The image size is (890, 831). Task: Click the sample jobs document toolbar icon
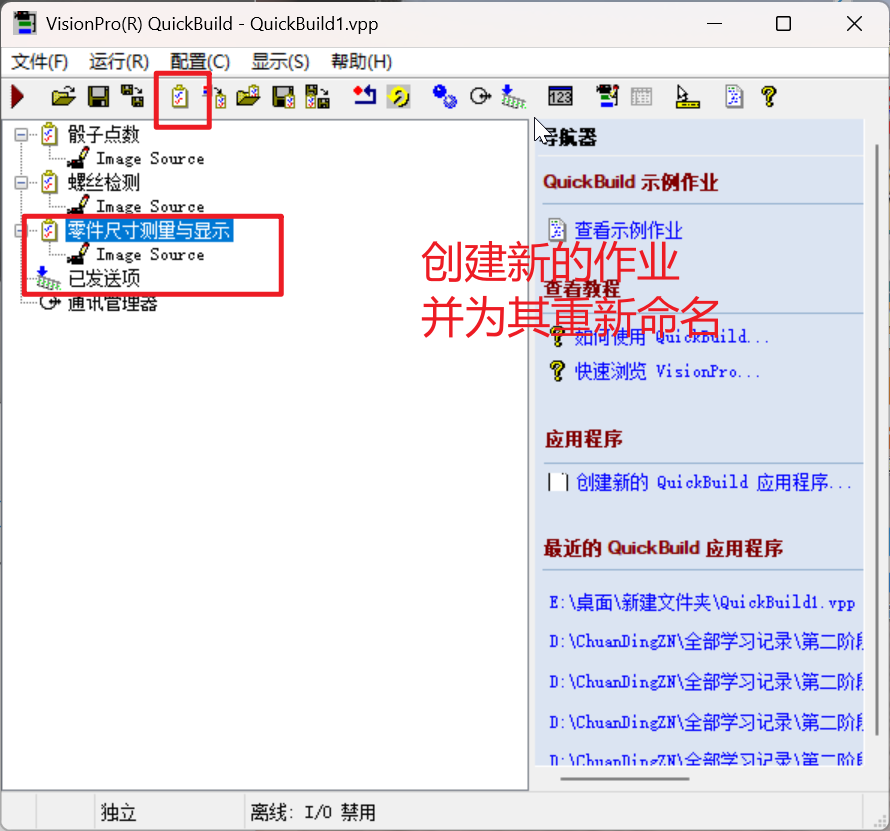point(734,96)
